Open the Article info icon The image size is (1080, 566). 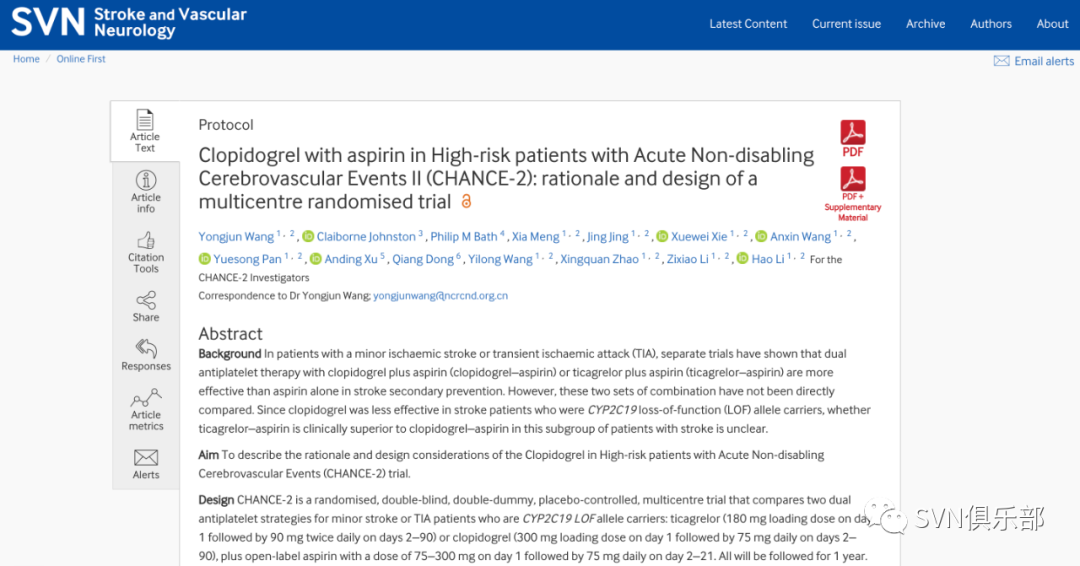coord(145,180)
